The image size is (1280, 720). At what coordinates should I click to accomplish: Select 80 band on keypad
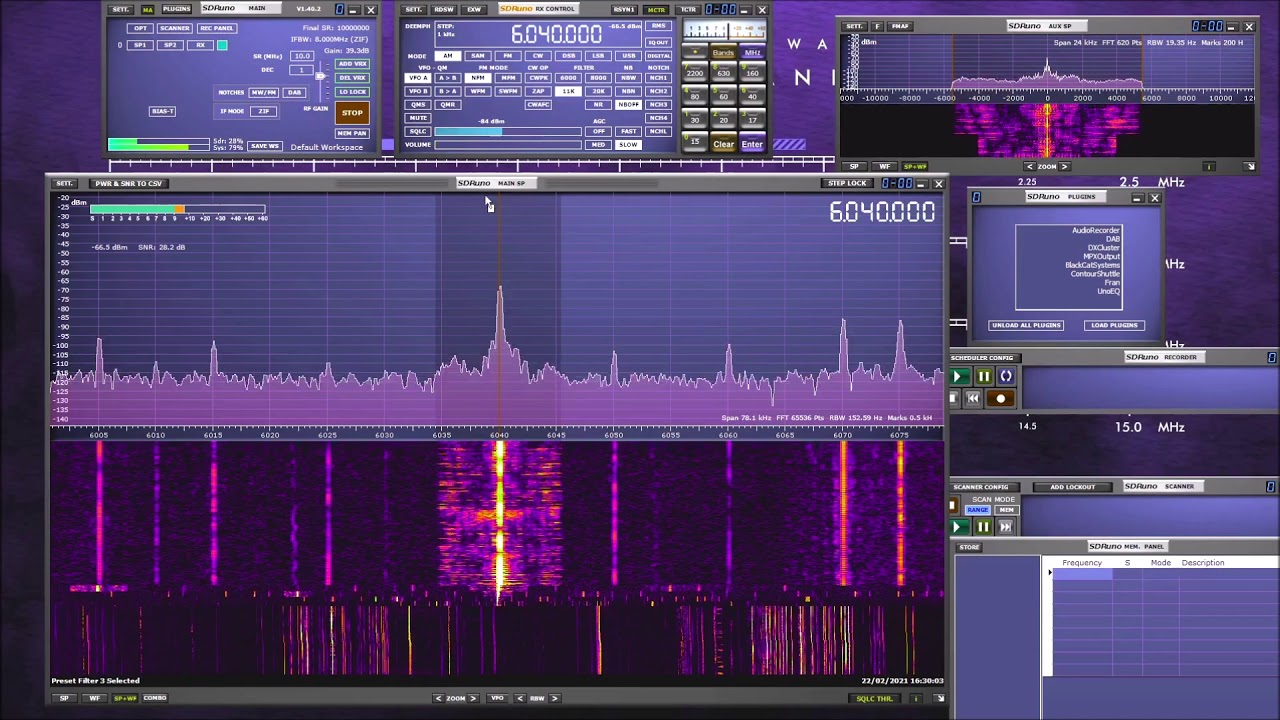tap(695, 97)
